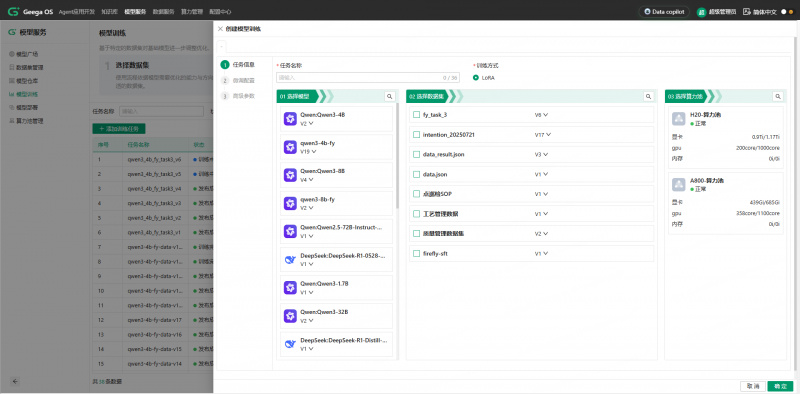The height and width of the screenshot is (394, 800).
Task: Select the Qwen:Qwen3-4B model icon
Action: 290,119
